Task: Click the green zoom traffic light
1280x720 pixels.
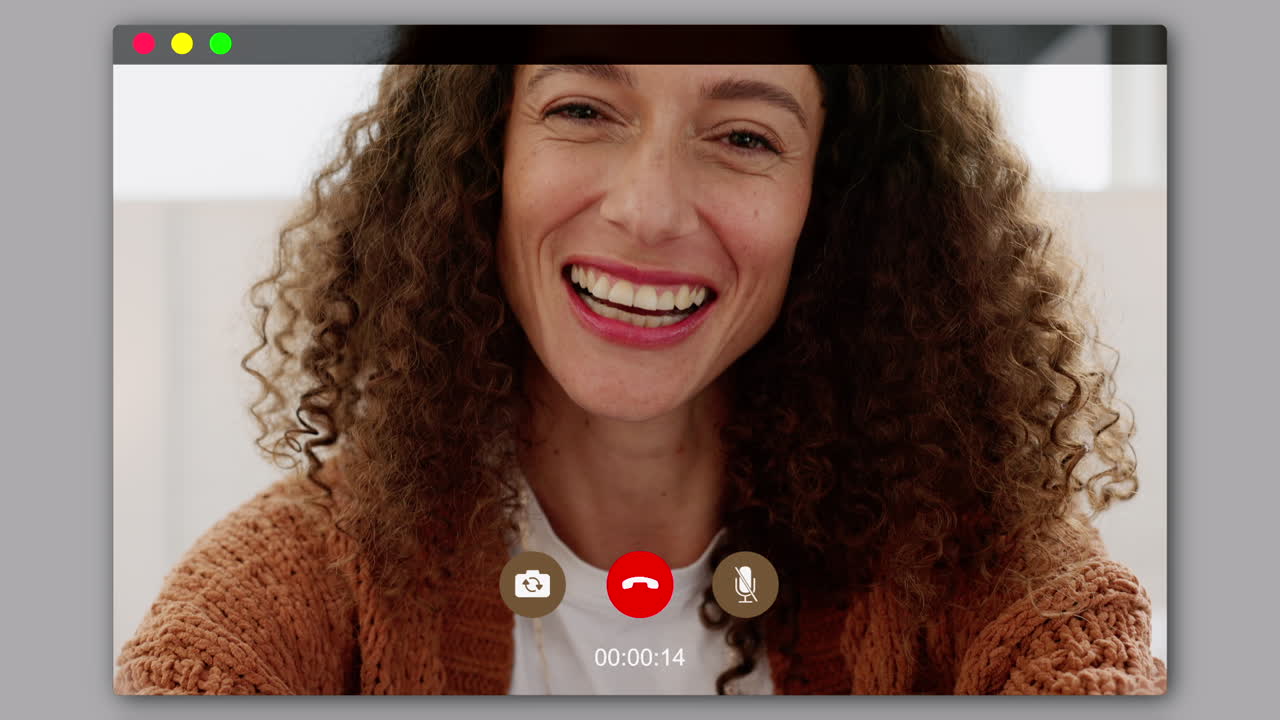Action: click(219, 43)
